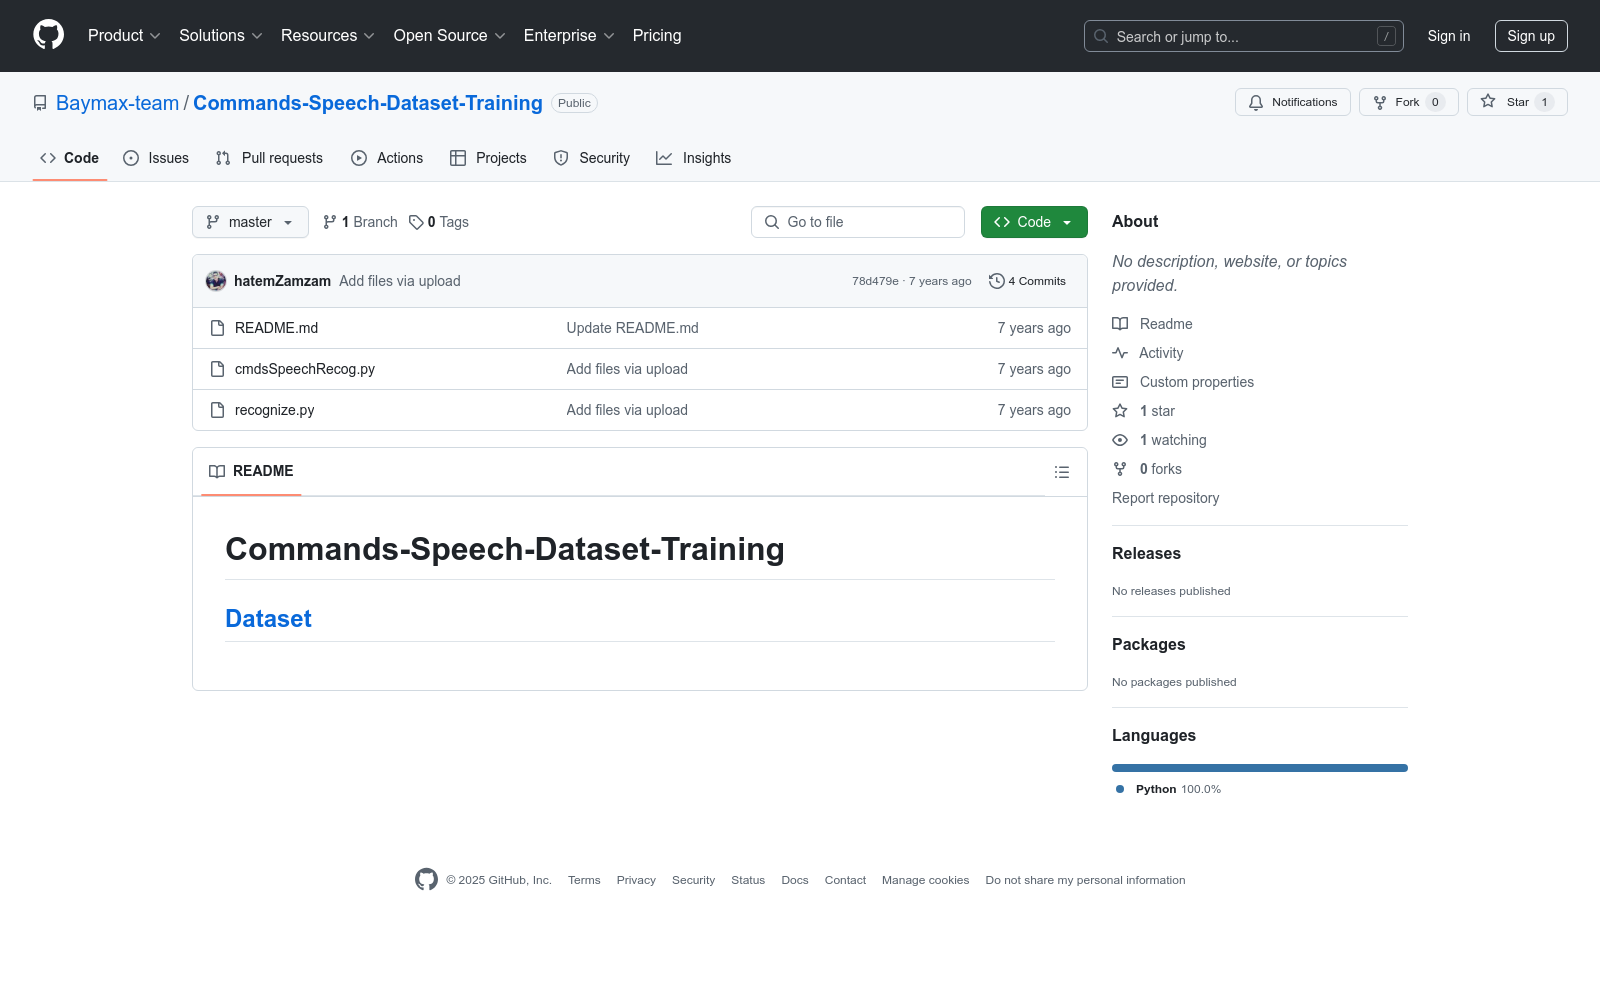Click the file icon for README.md
The height and width of the screenshot is (1000, 1600).
pyautogui.click(x=217, y=328)
